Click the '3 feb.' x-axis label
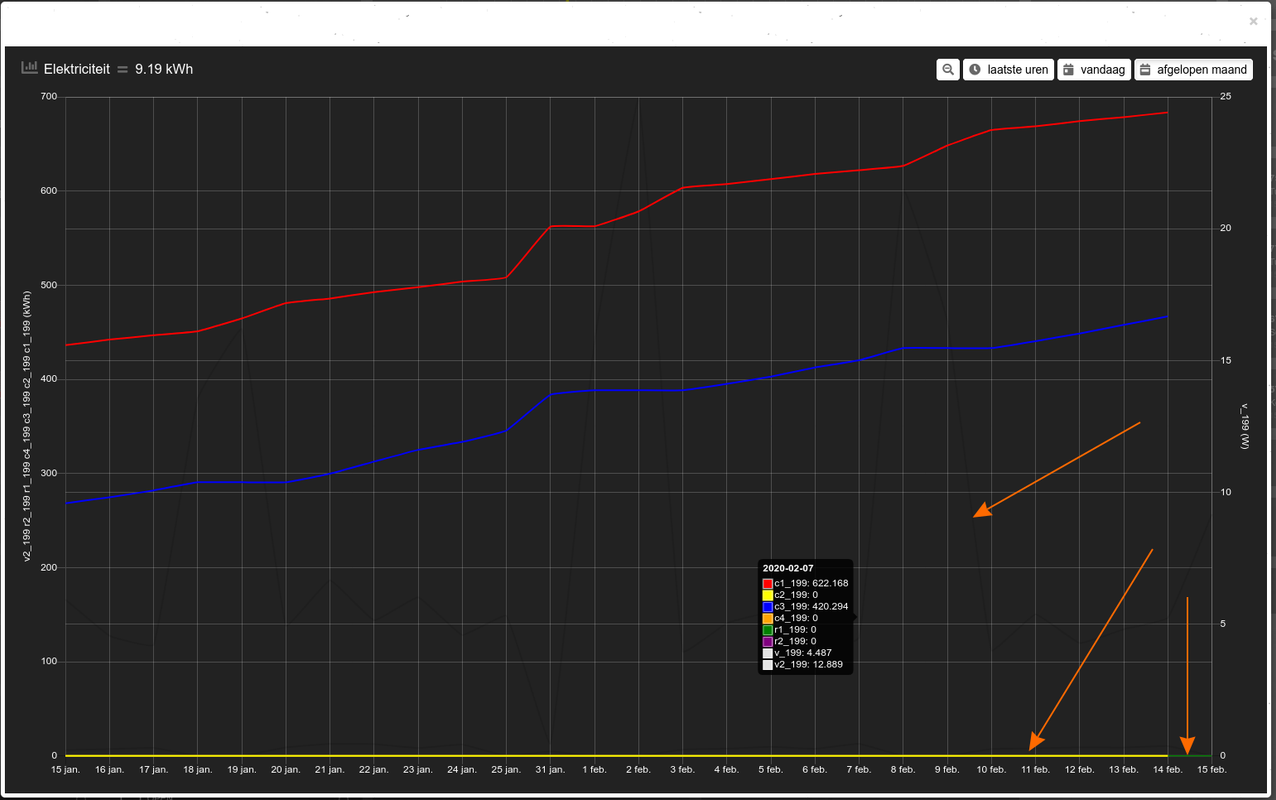The width and height of the screenshot is (1276, 800). click(683, 770)
